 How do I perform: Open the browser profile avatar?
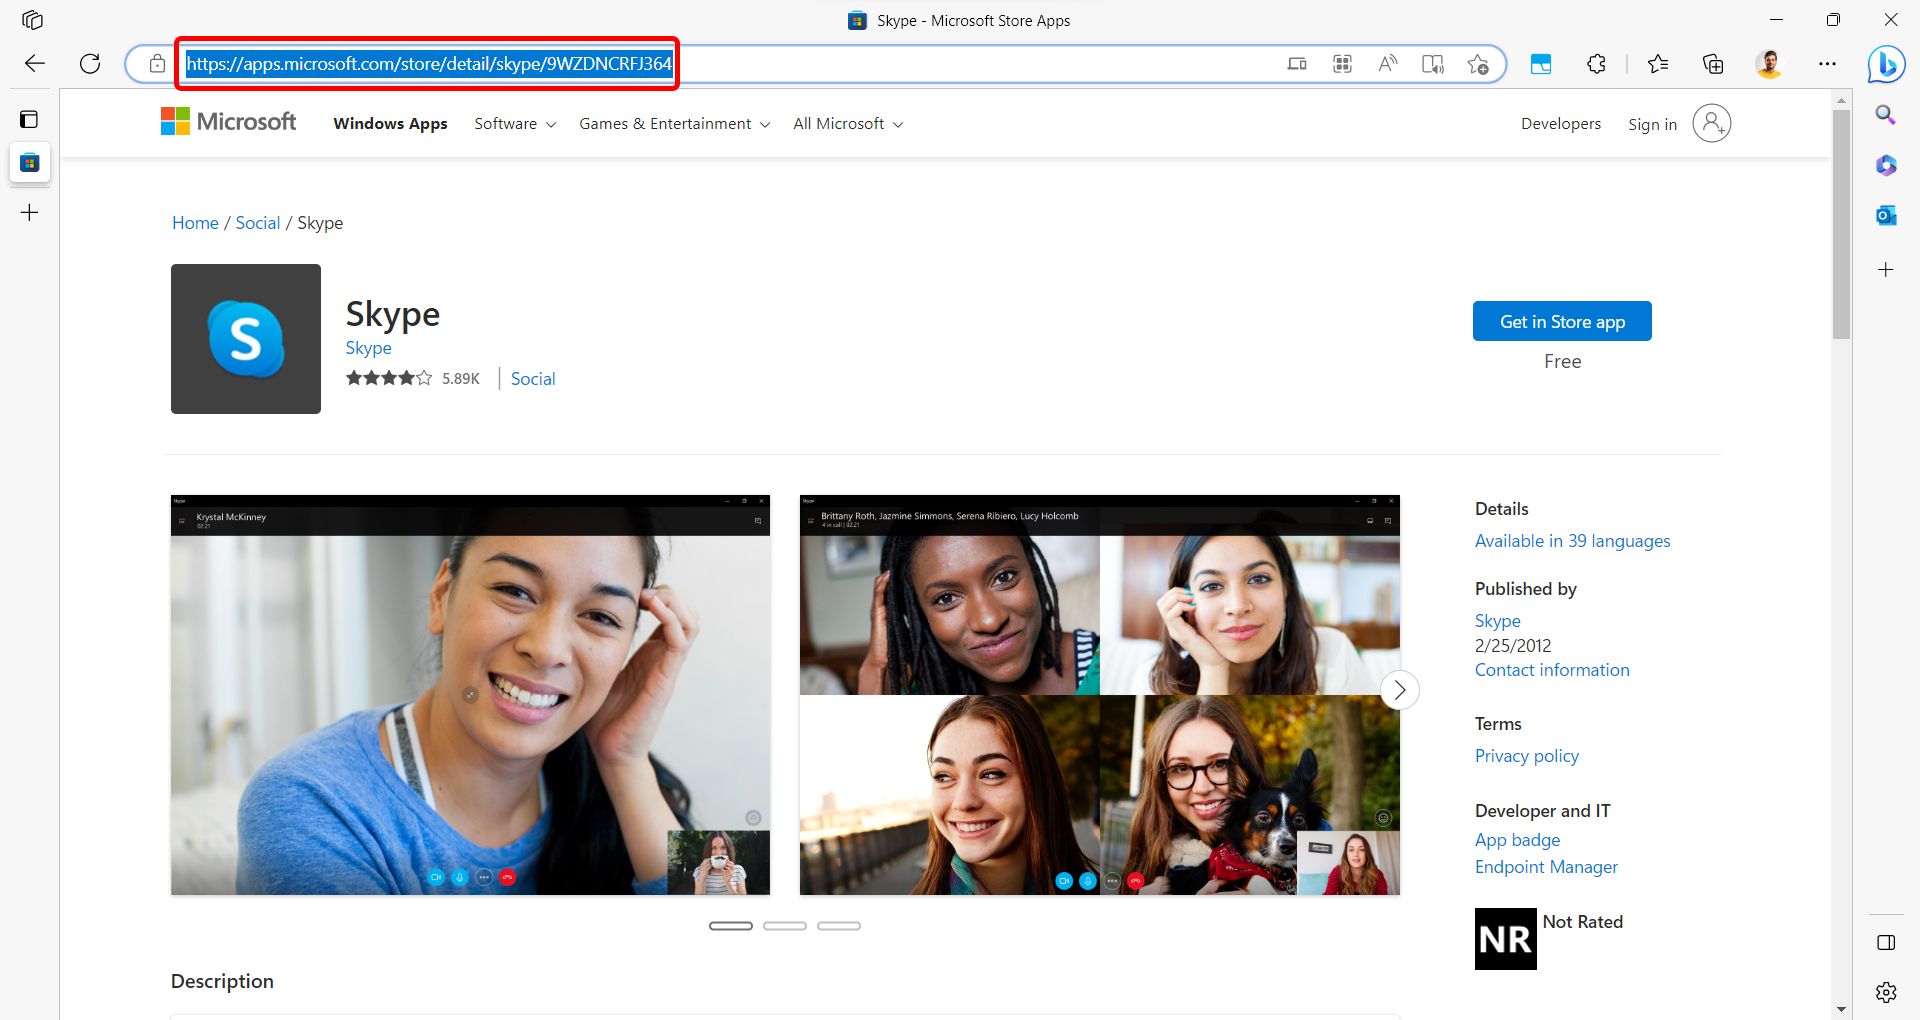click(x=1769, y=64)
